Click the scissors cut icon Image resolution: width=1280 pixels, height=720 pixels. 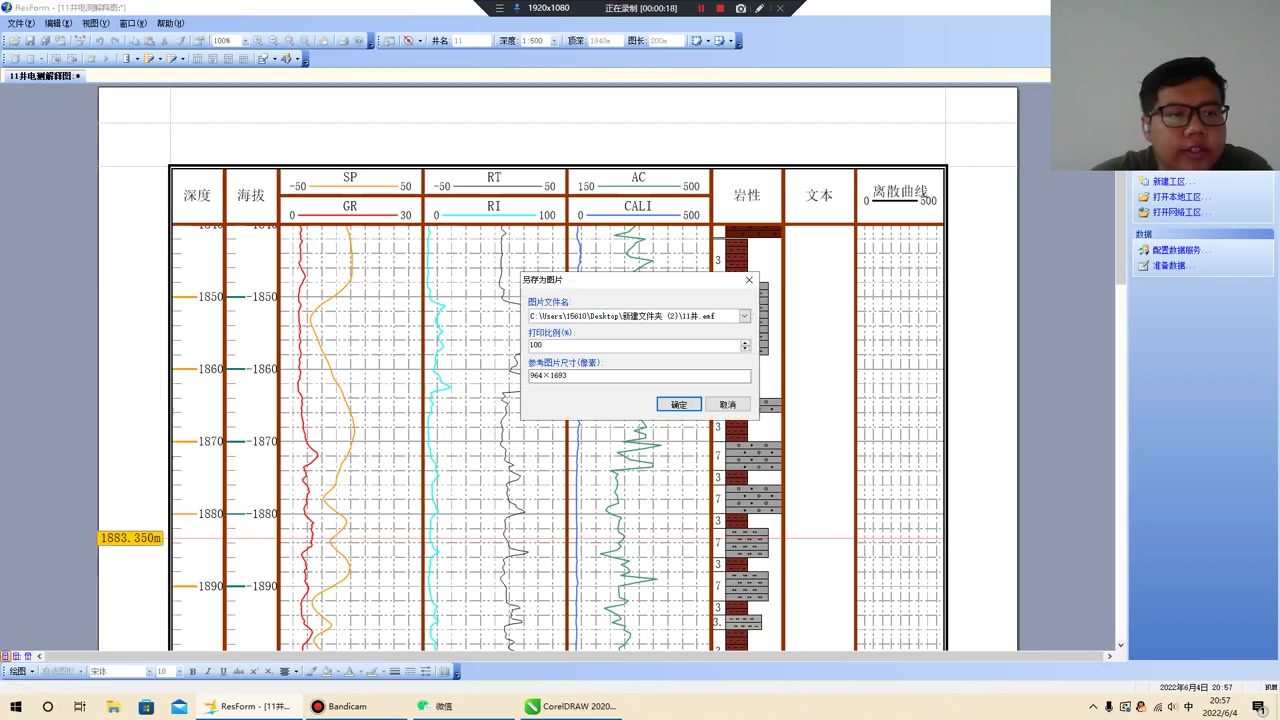pyautogui.click(x=164, y=41)
